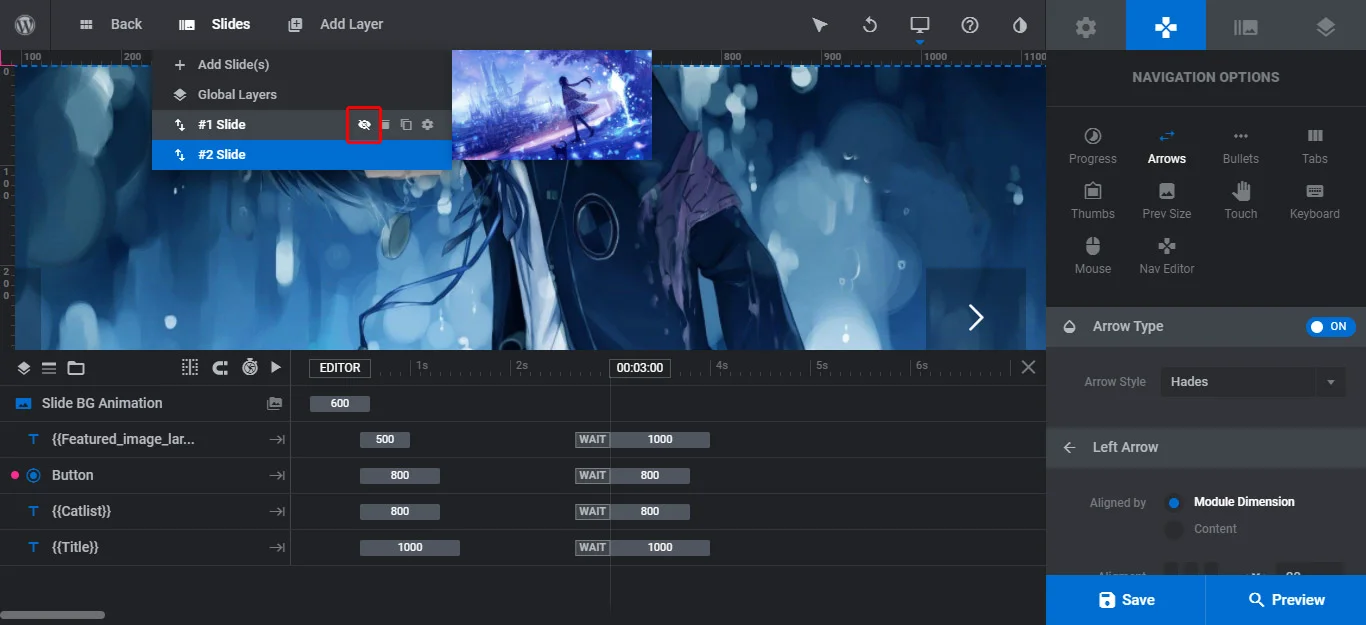Open Progress navigation options

click(1093, 146)
